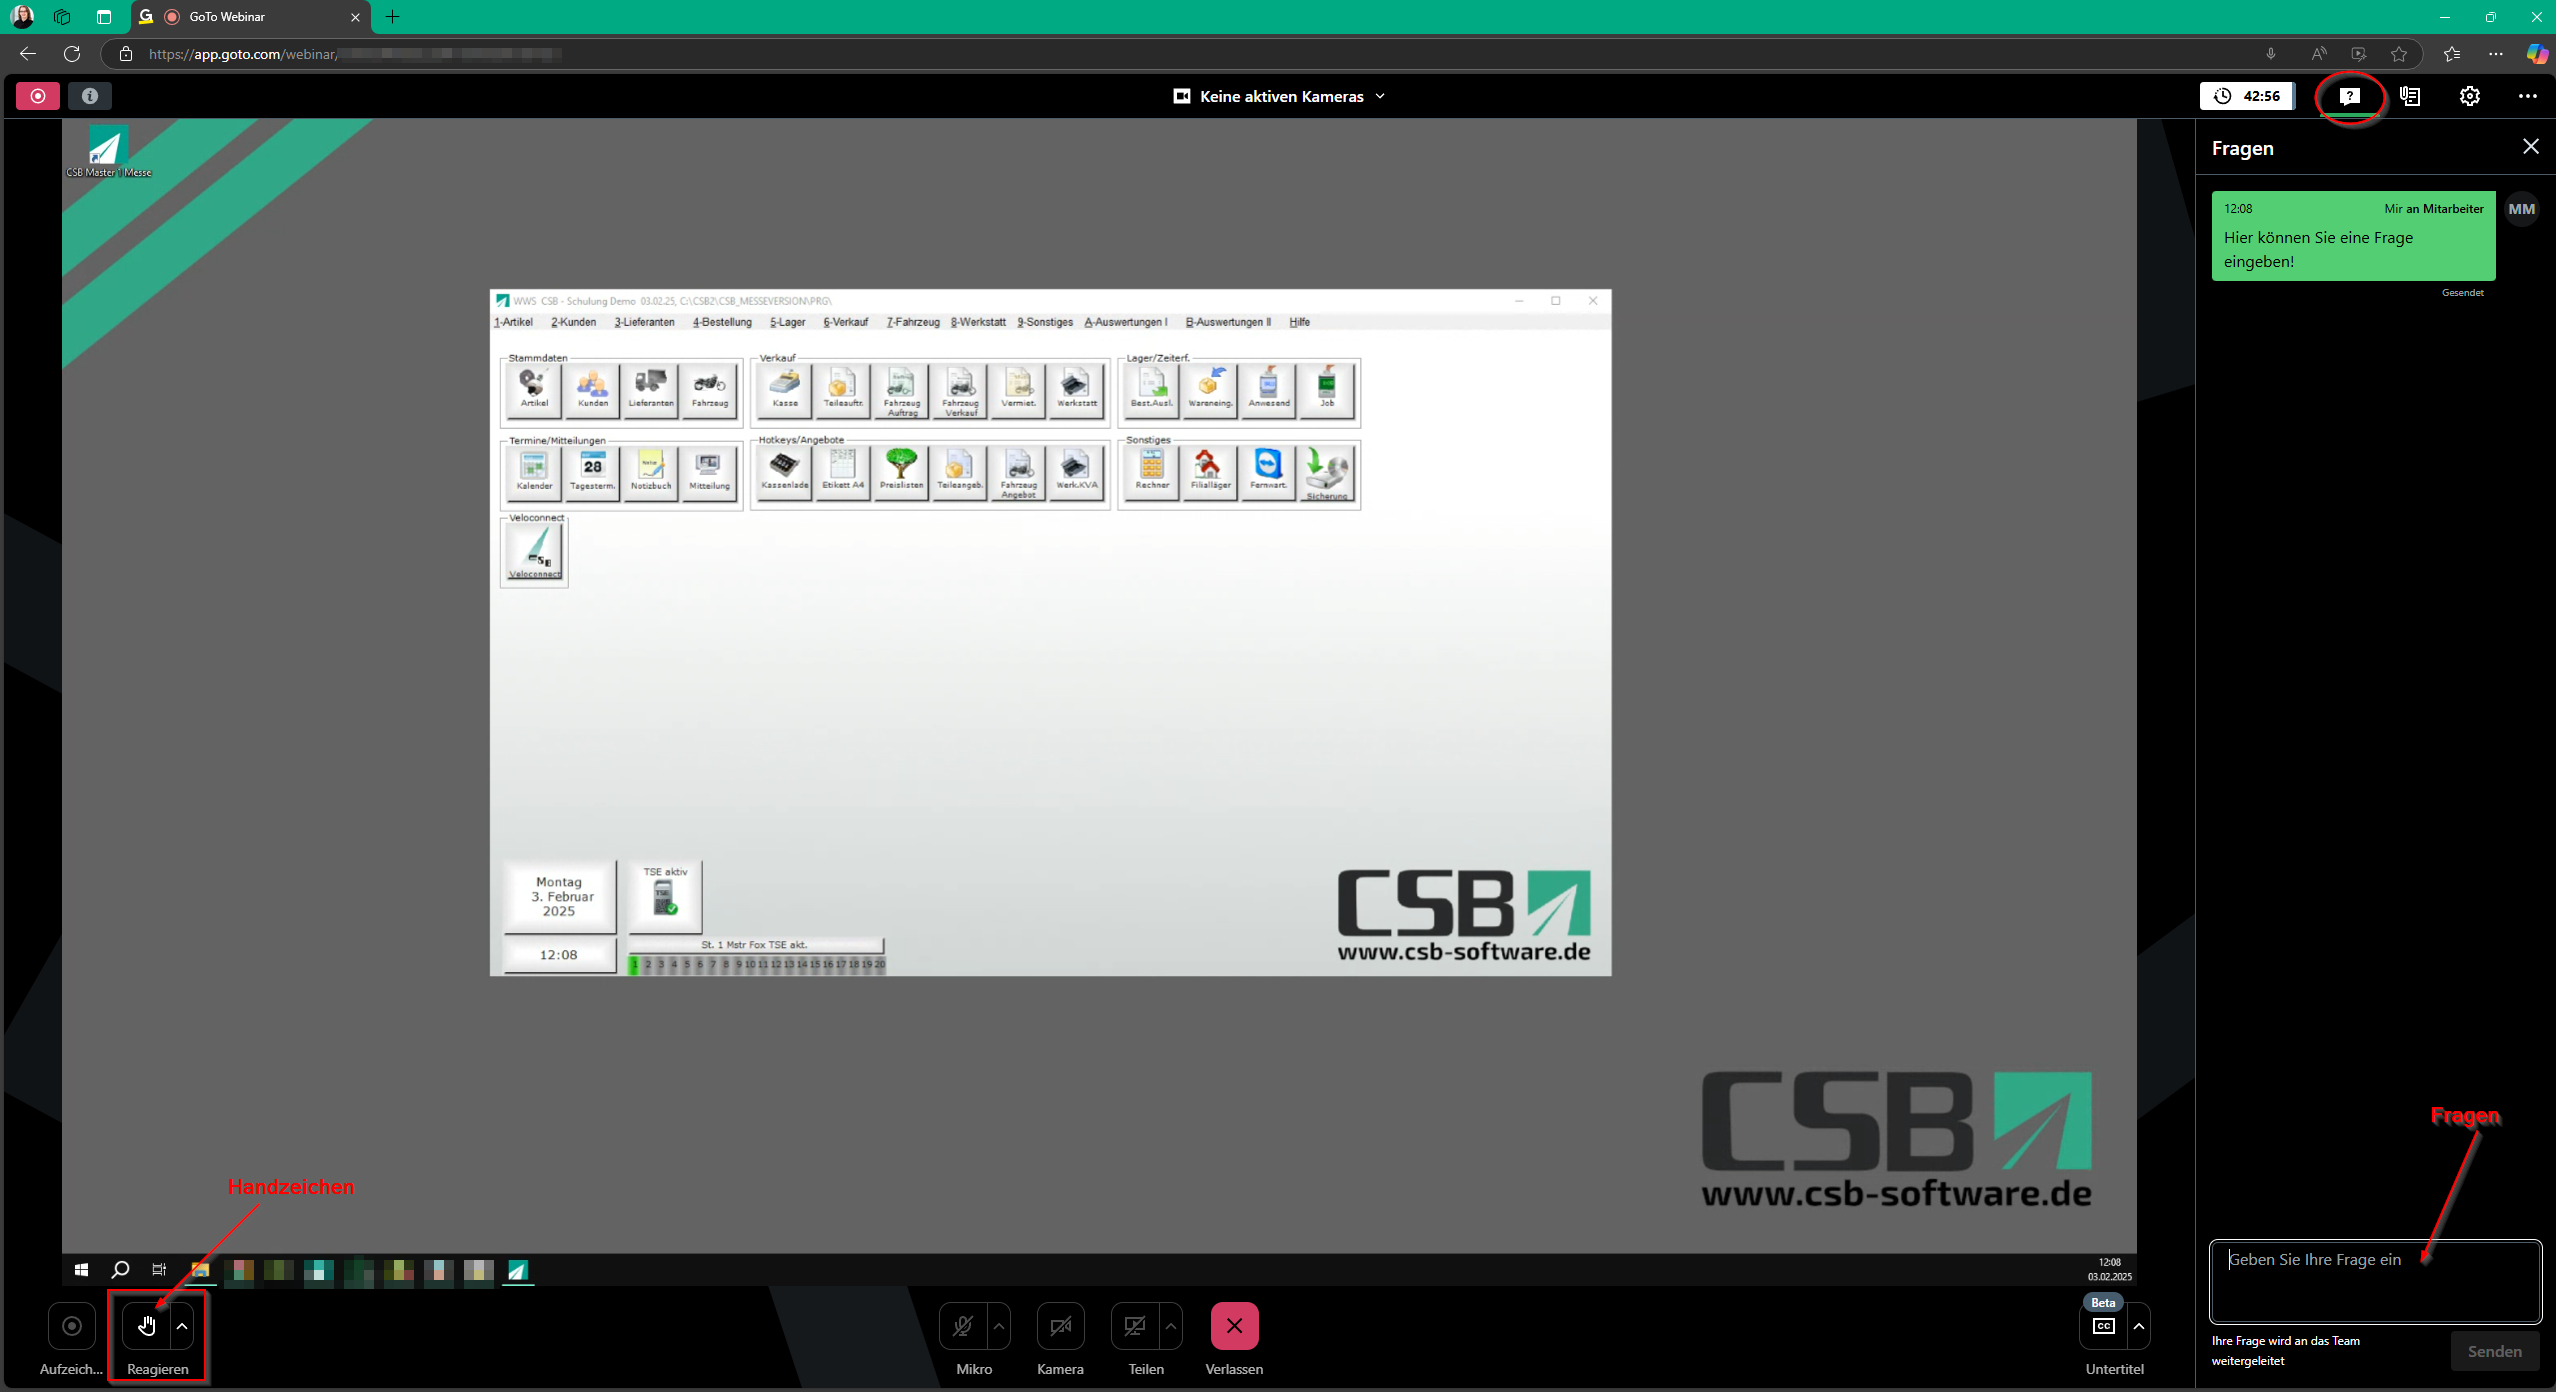This screenshot has height=1392, width=2556.
Task: Add this page to browser favorites
Action: [x=2398, y=54]
